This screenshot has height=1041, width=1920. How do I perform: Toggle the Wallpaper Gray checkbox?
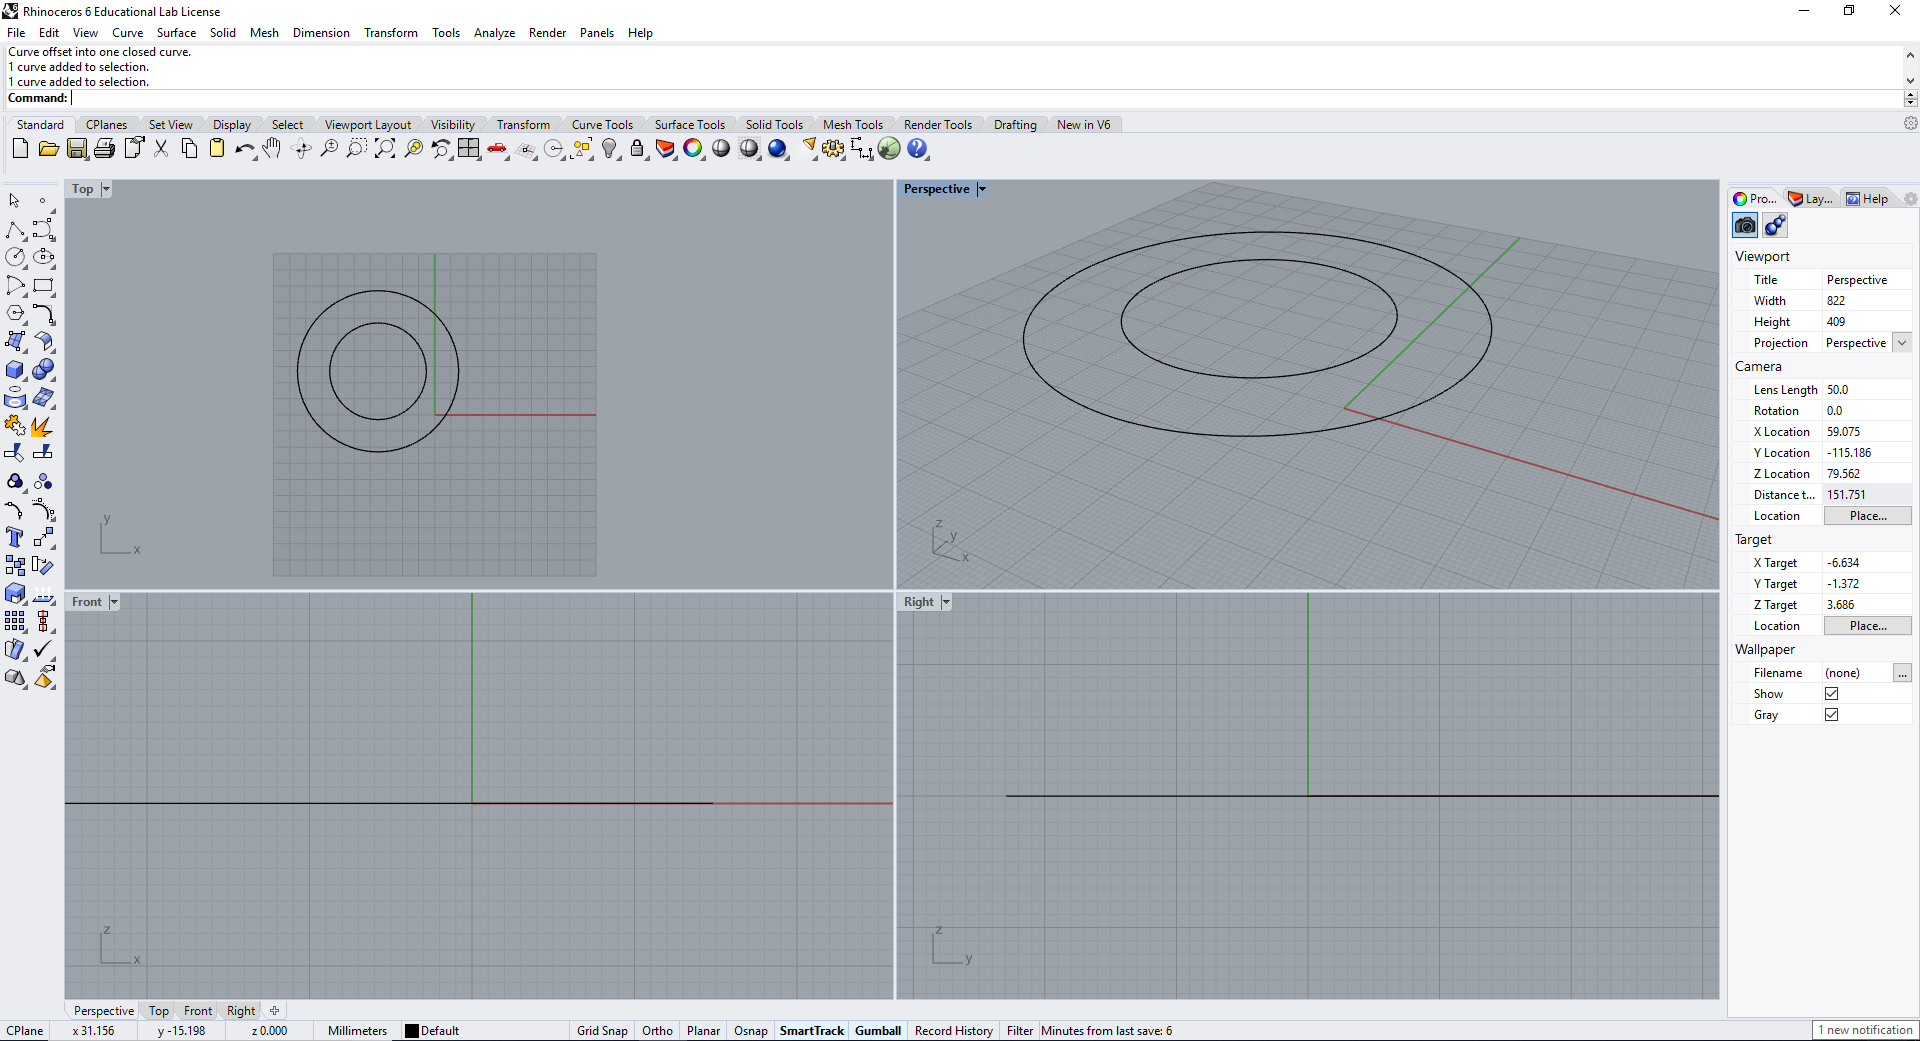point(1831,715)
